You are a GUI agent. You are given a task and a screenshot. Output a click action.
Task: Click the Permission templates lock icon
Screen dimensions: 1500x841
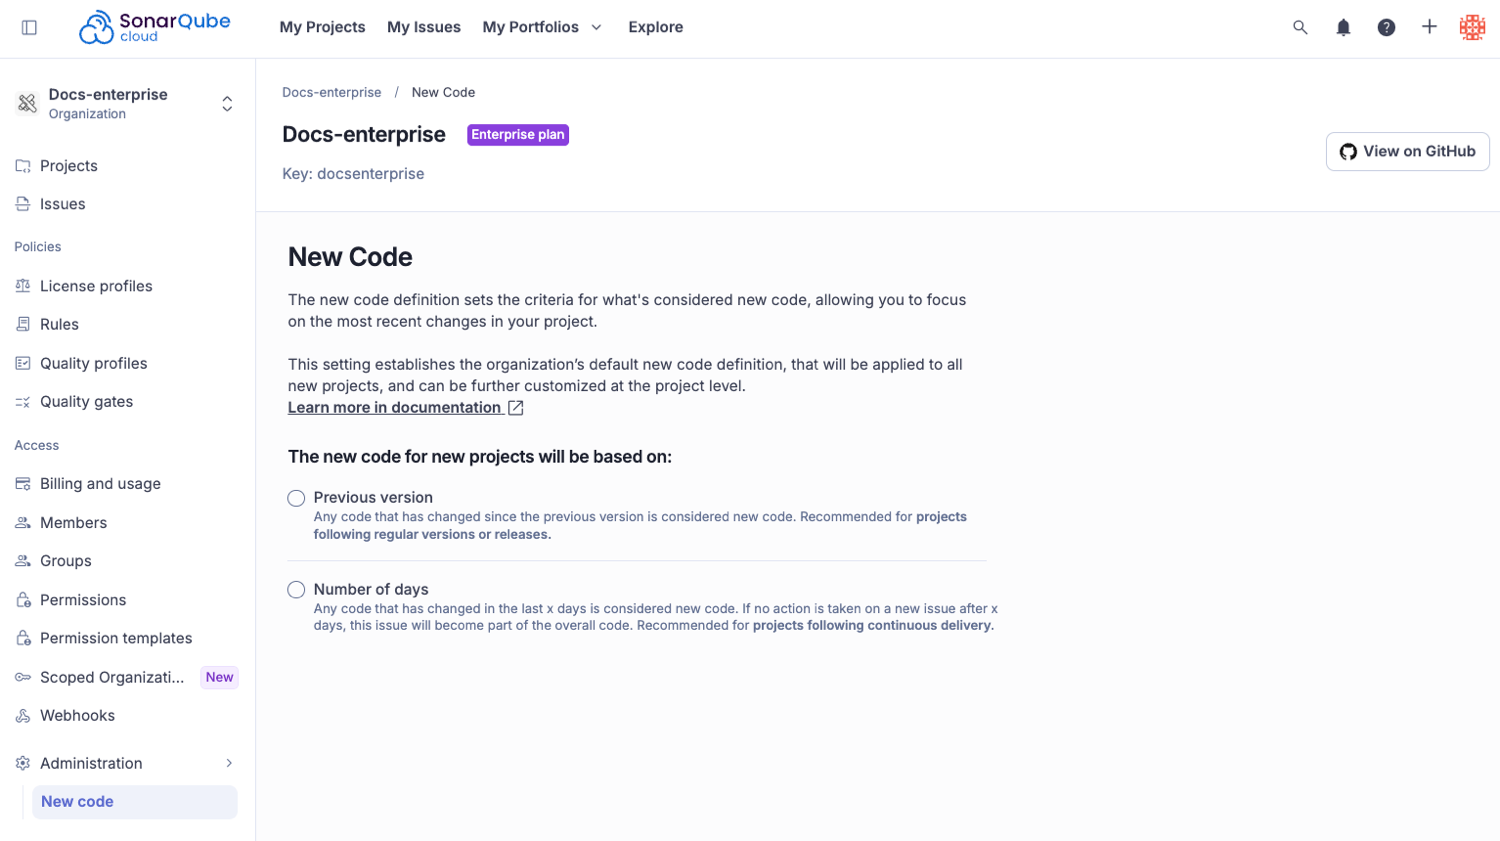tap(23, 638)
